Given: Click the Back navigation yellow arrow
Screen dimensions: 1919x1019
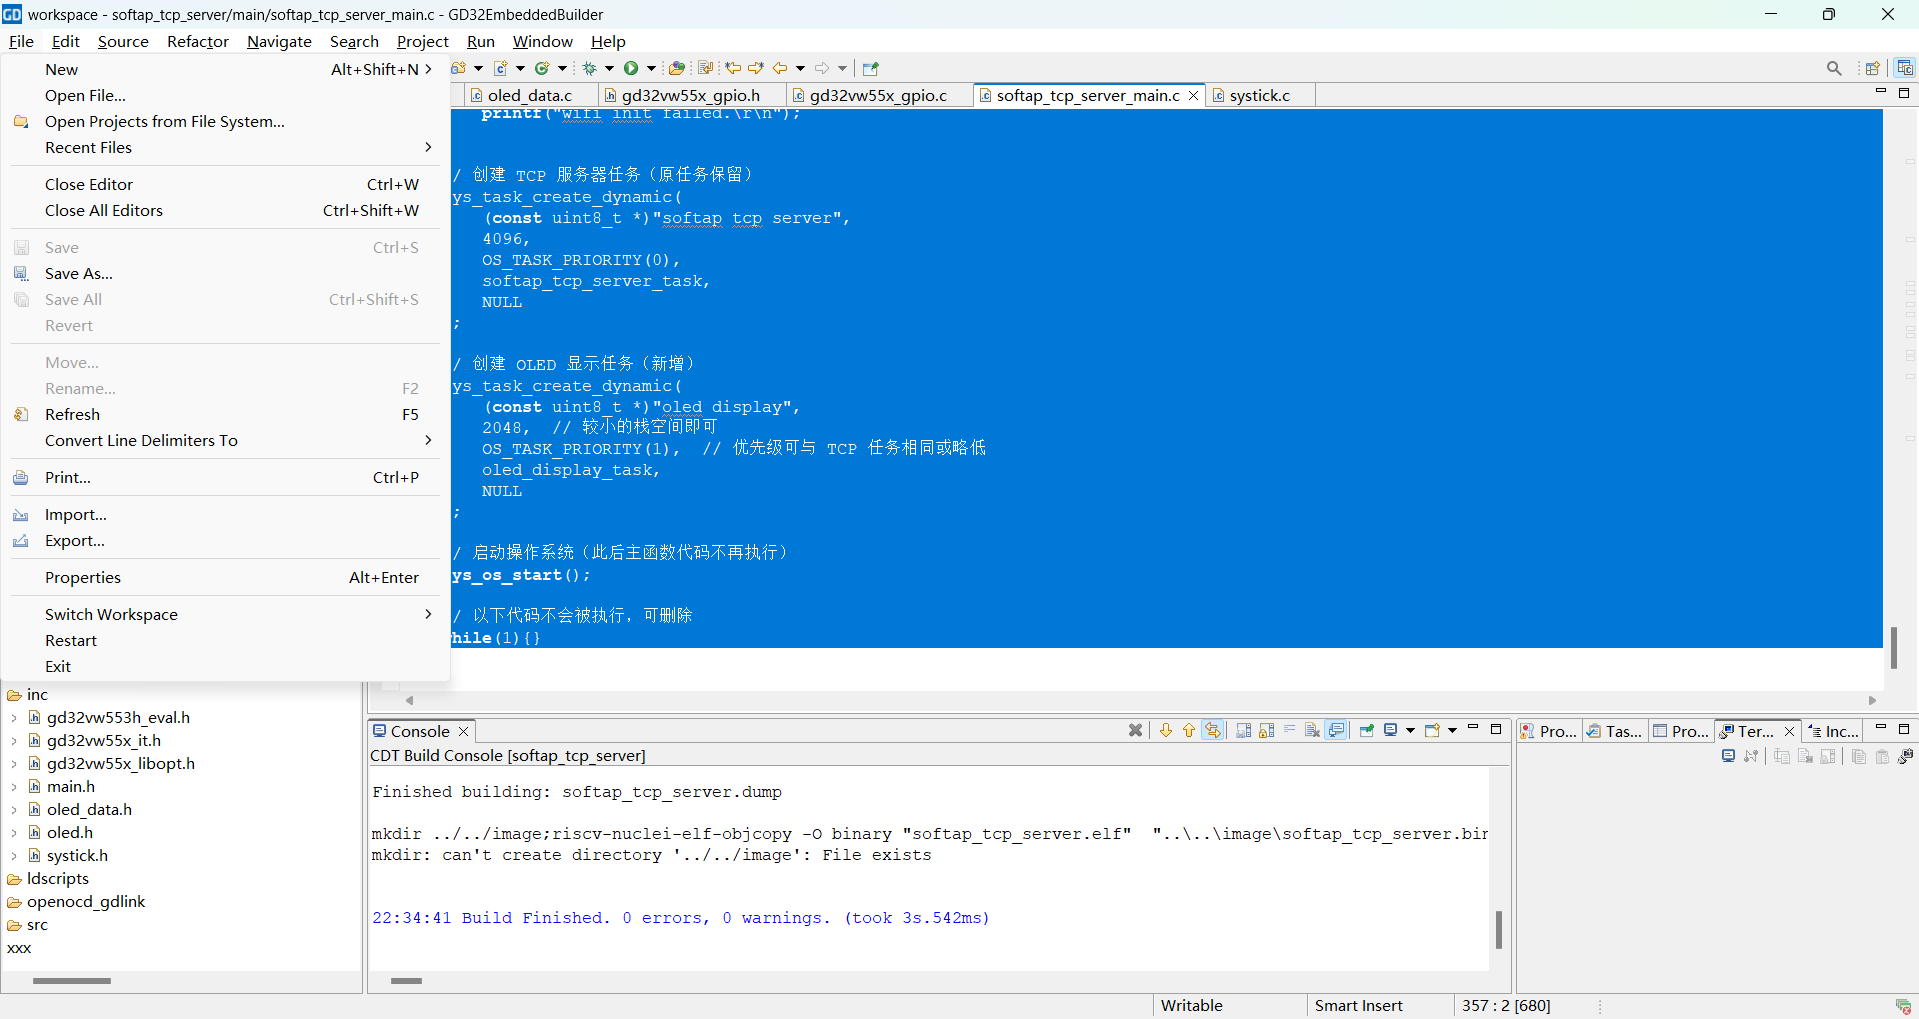Looking at the screenshot, I should (780, 68).
